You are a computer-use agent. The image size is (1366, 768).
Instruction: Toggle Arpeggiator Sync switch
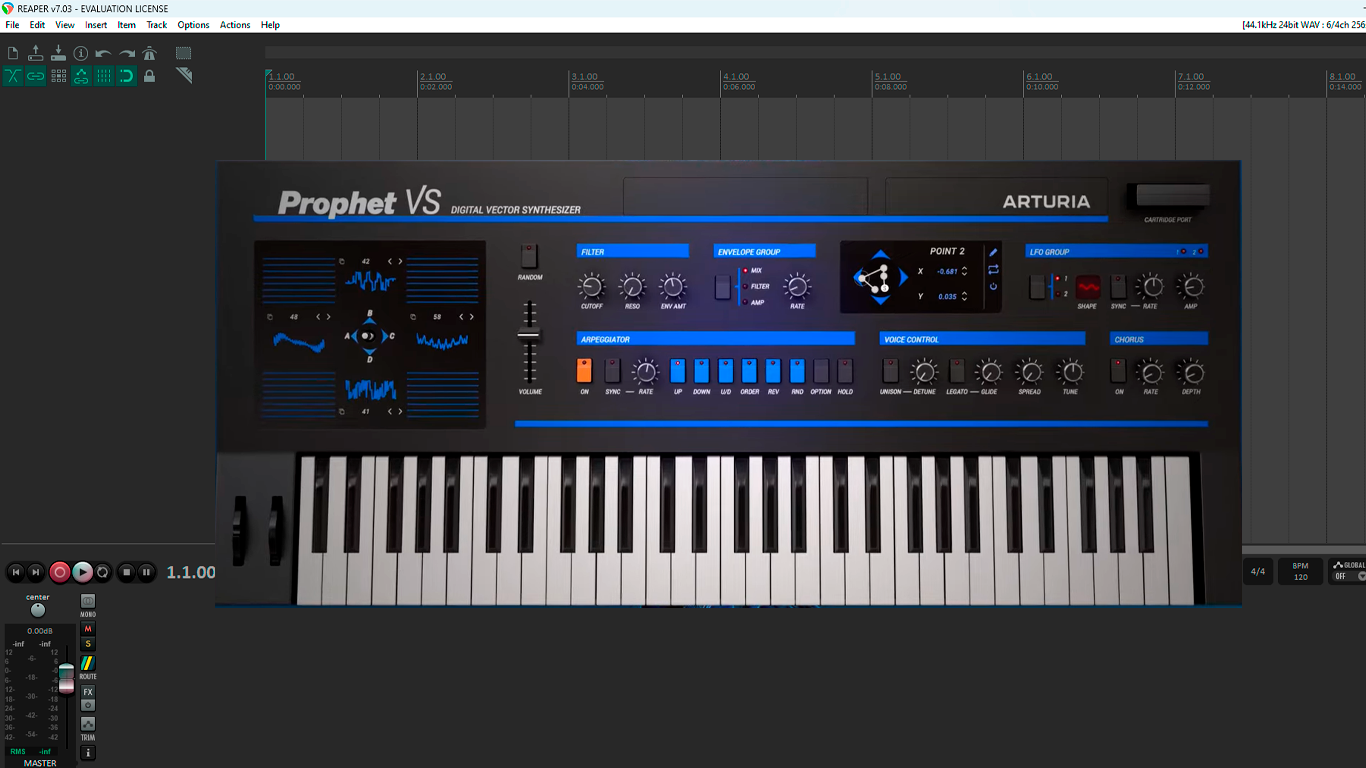pyautogui.click(x=613, y=371)
